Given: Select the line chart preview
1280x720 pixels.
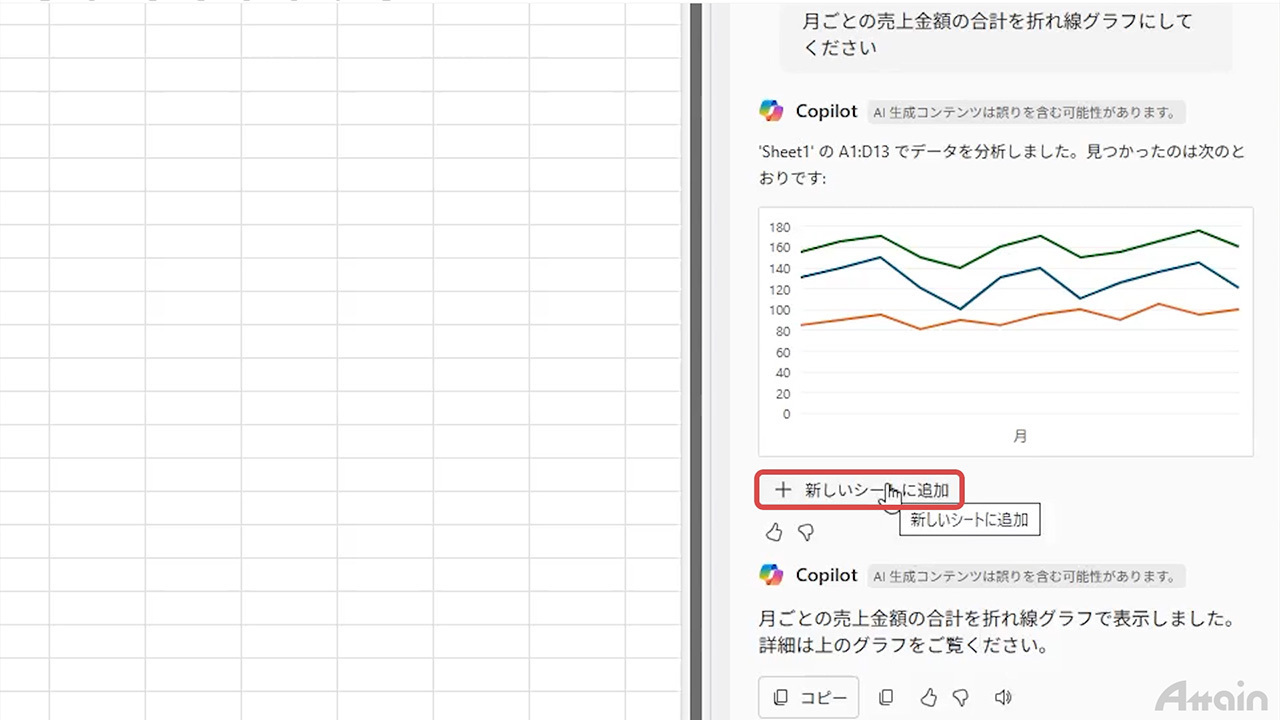Looking at the screenshot, I should pyautogui.click(x=1005, y=331).
